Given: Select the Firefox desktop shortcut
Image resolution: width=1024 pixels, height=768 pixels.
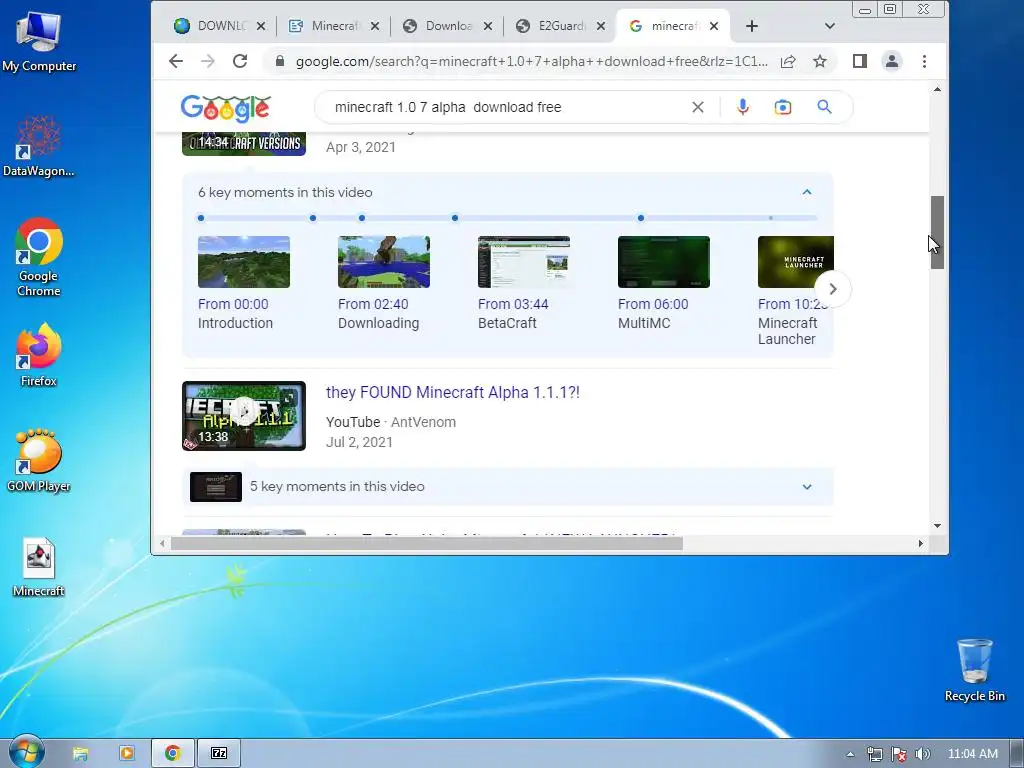Looking at the screenshot, I should tap(39, 355).
